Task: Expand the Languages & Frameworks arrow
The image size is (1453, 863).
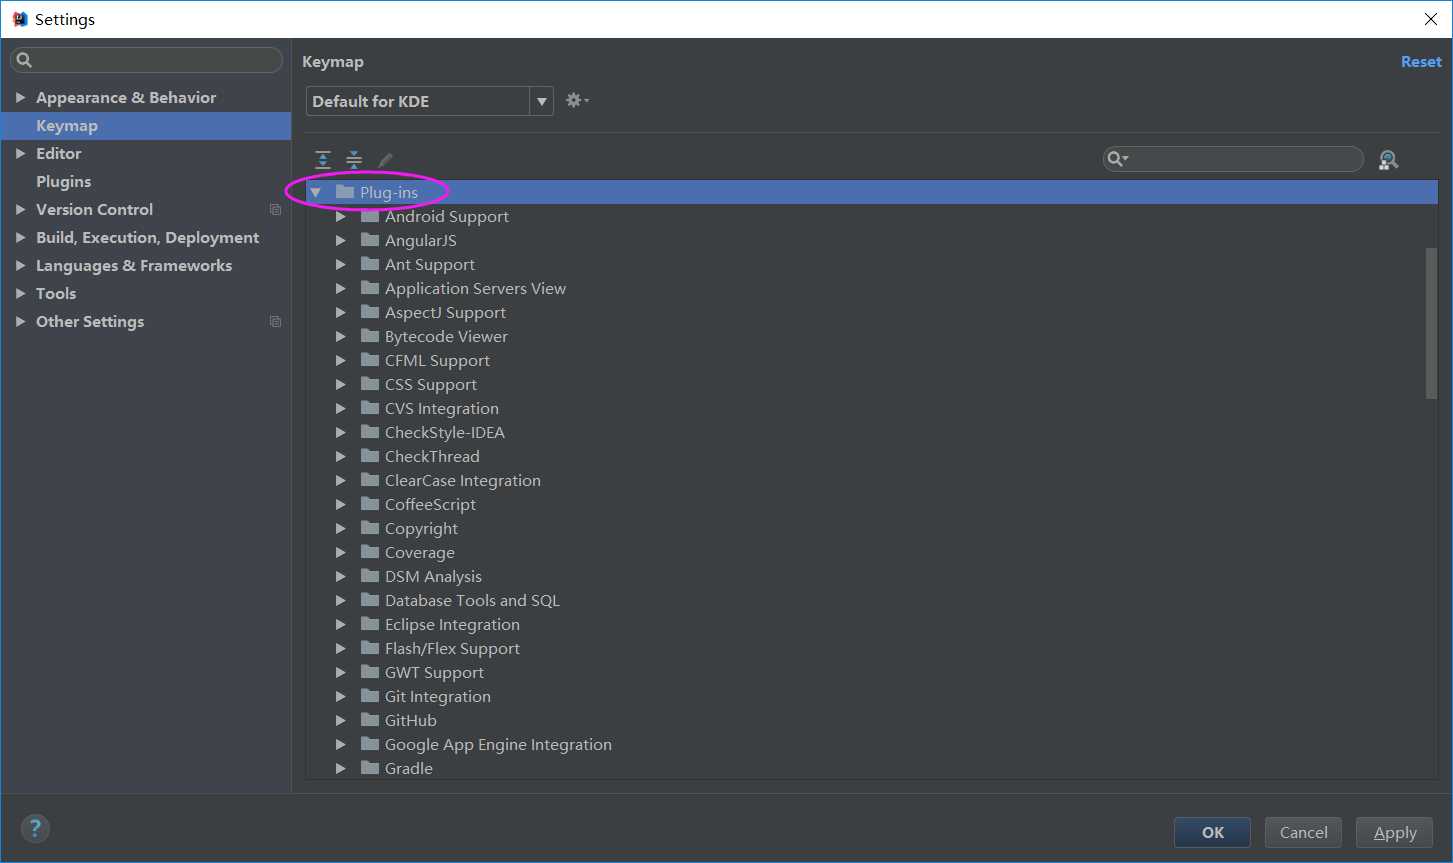Action: [x=20, y=266]
